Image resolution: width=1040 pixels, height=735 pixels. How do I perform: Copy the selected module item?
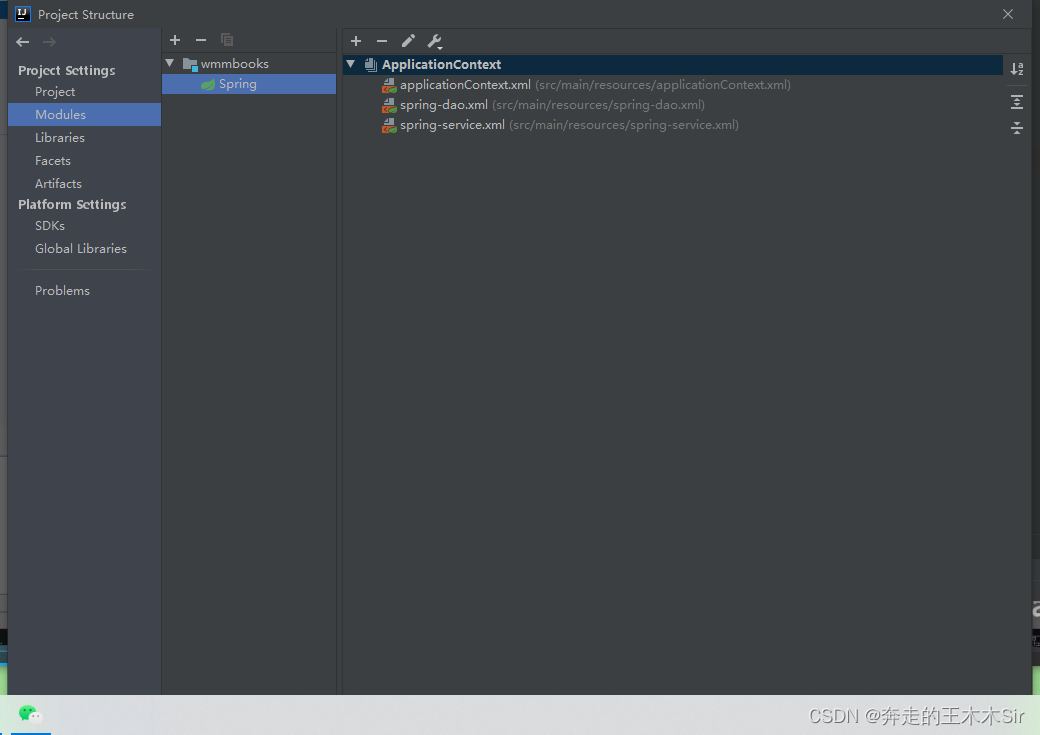coord(227,40)
